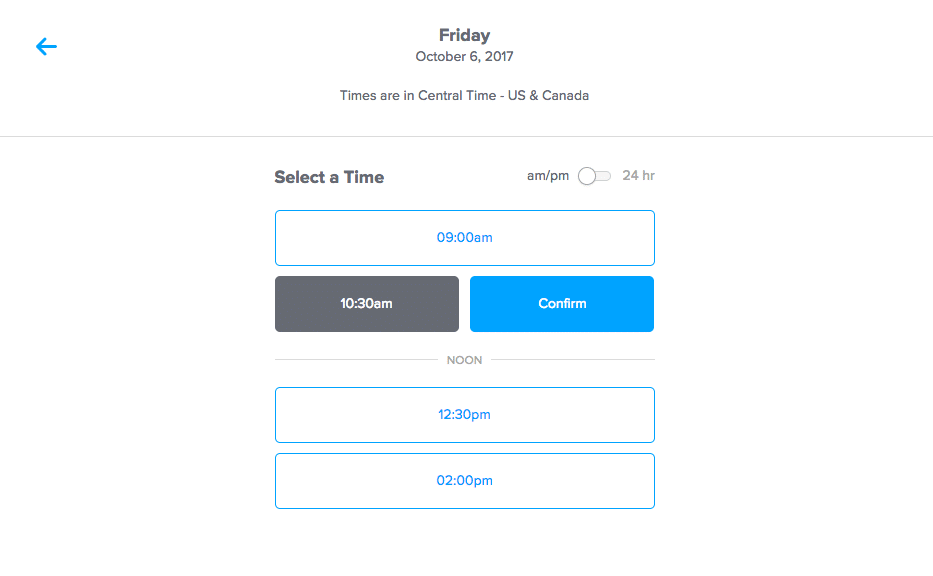Click the Select a Time heading
The image size is (933, 576).
click(328, 177)
